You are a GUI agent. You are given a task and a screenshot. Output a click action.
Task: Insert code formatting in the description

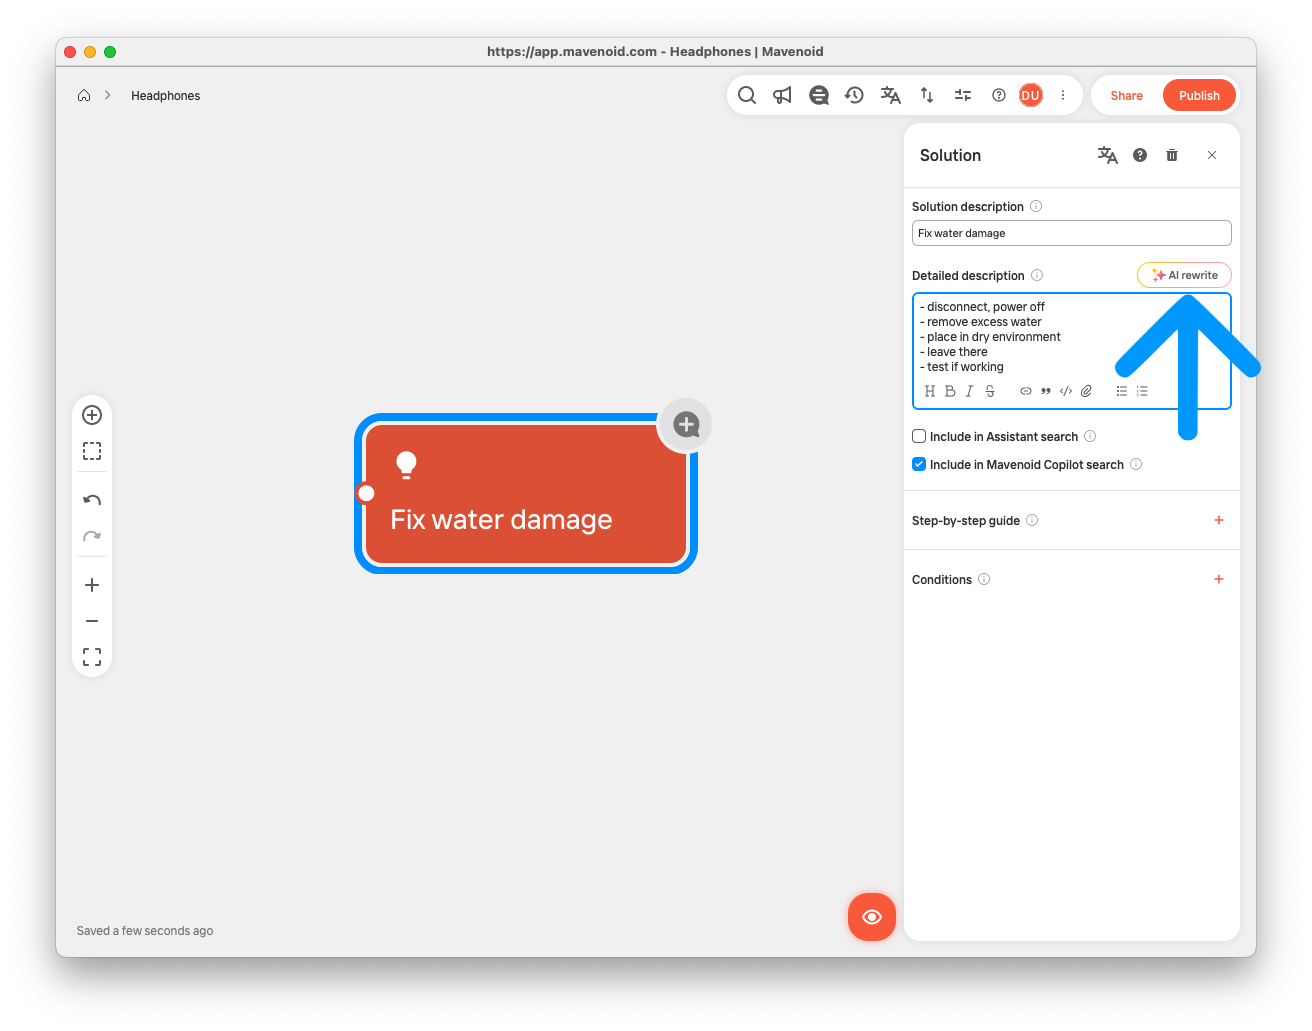[x=1066, y=391]
